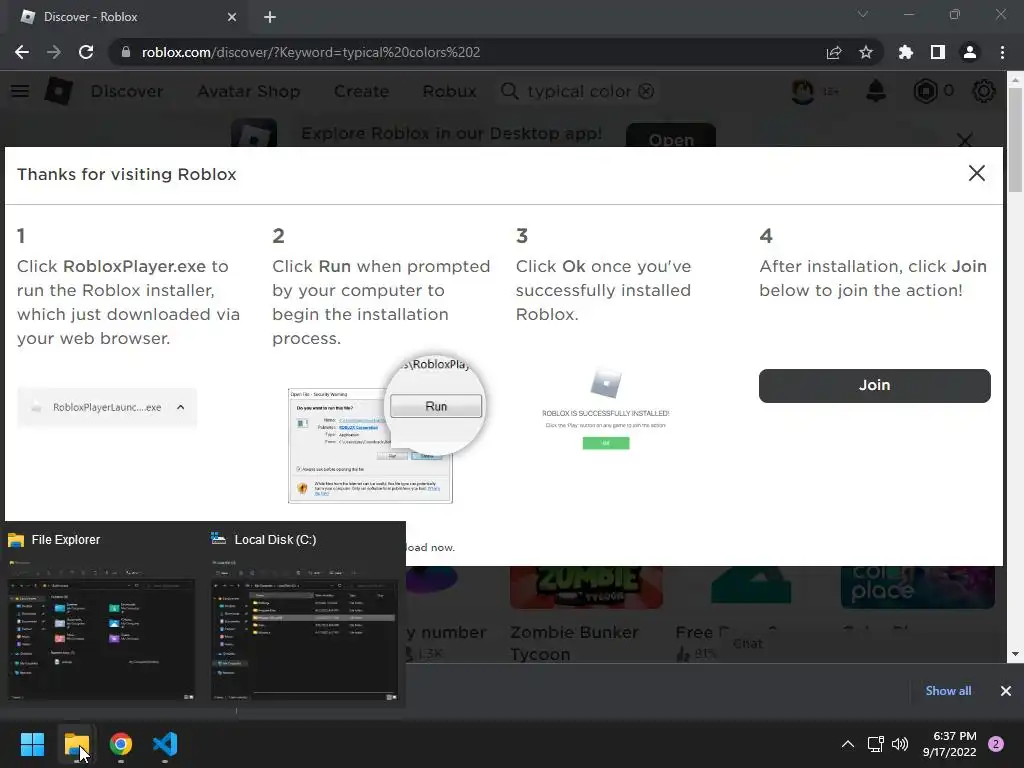Image resolution: width=1024 pixels, height=768 pixels.
Task: Go back in Chrome history
Action: pos(22,52)
